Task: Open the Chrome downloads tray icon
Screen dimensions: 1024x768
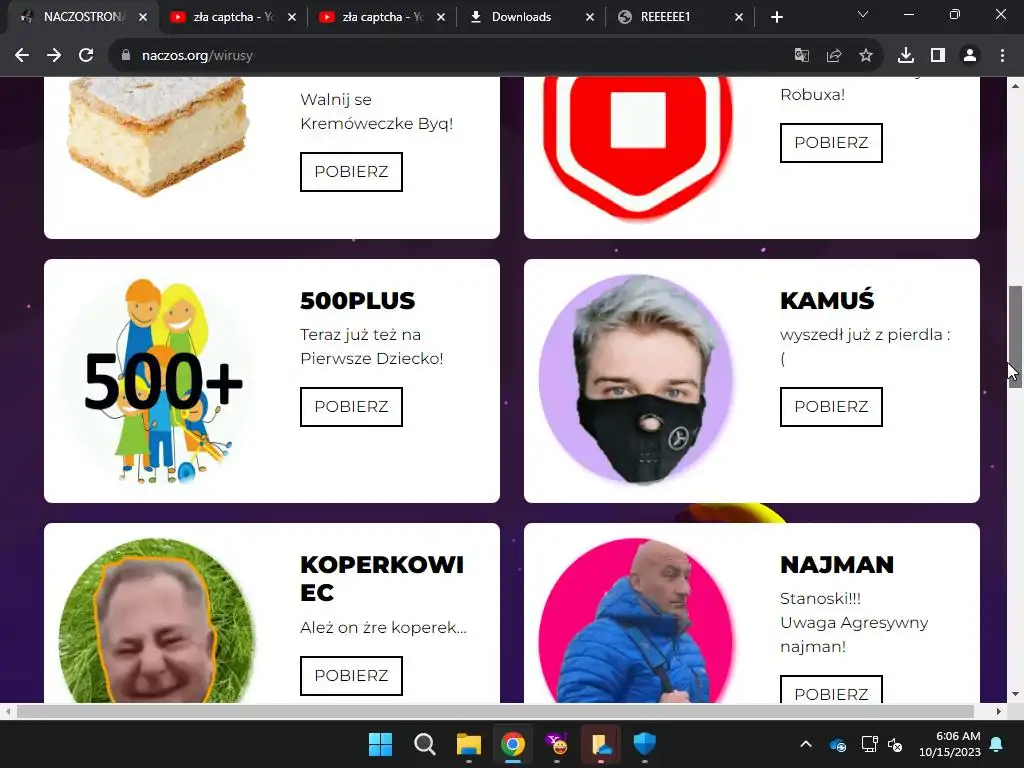Action: pos(906,56)
